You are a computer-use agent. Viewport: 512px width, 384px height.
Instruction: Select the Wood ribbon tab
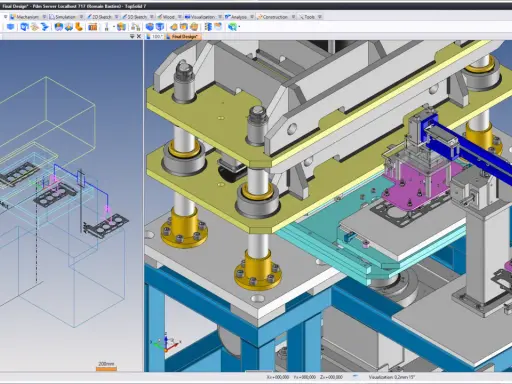point(166,17)
